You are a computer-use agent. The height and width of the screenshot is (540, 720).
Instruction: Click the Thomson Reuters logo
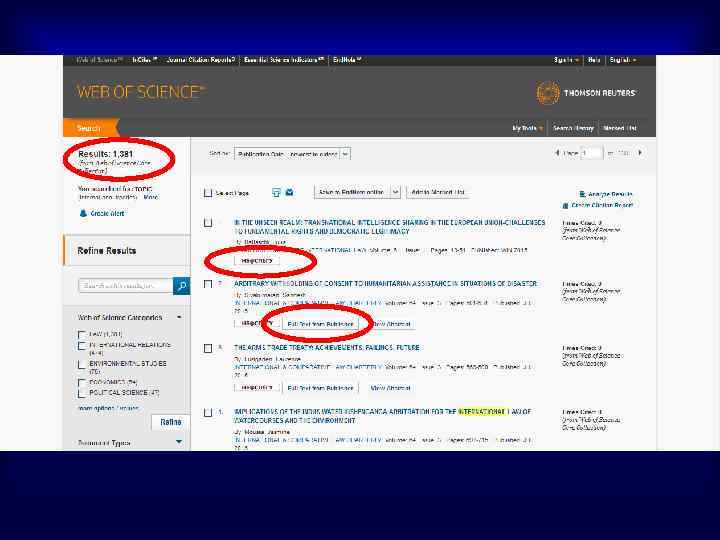point(586,93)
